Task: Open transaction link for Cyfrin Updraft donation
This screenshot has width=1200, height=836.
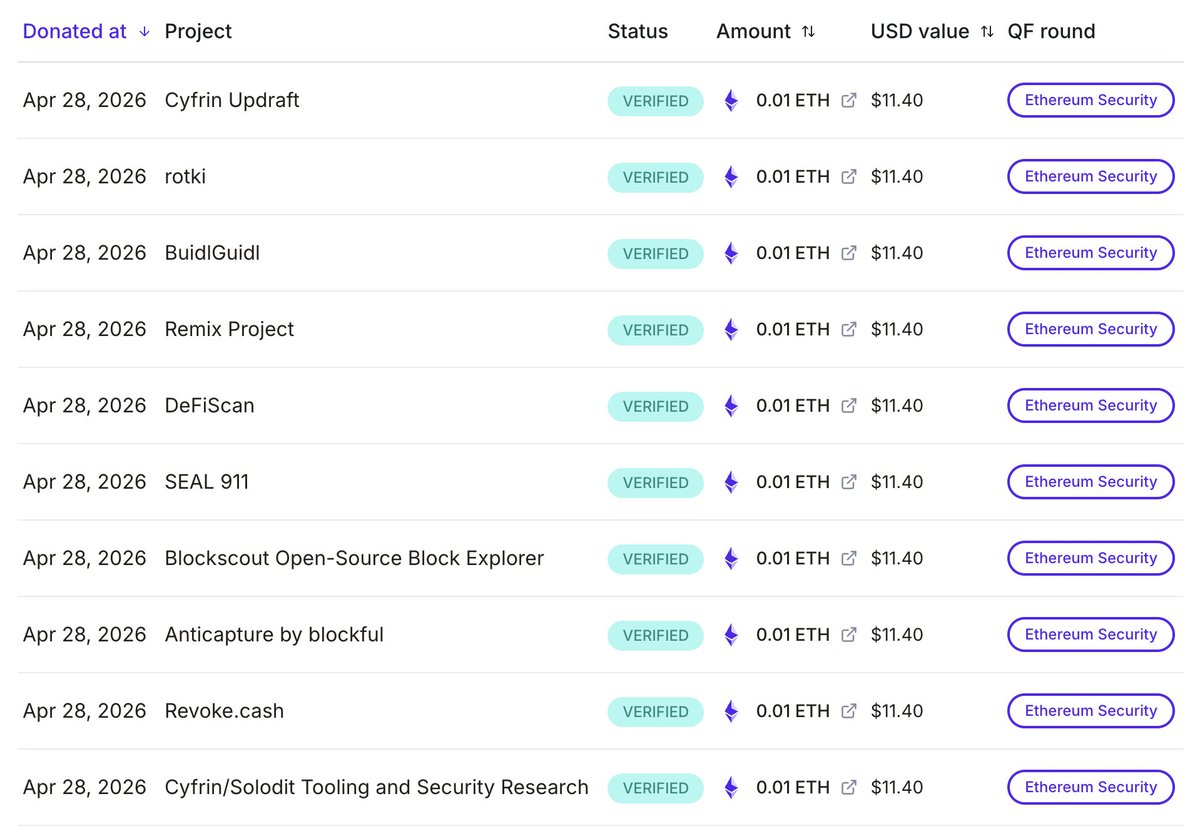Action: pyautogui.click(x=849, y=100)
